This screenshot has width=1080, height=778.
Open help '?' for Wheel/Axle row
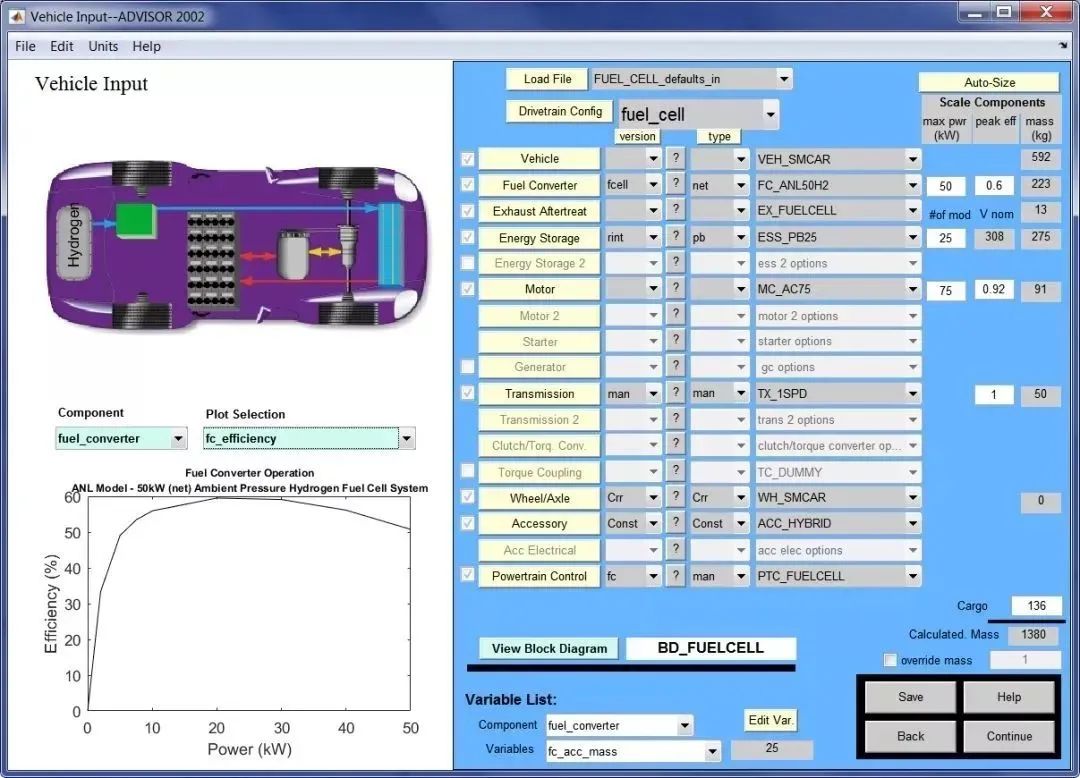click(676, 496)
